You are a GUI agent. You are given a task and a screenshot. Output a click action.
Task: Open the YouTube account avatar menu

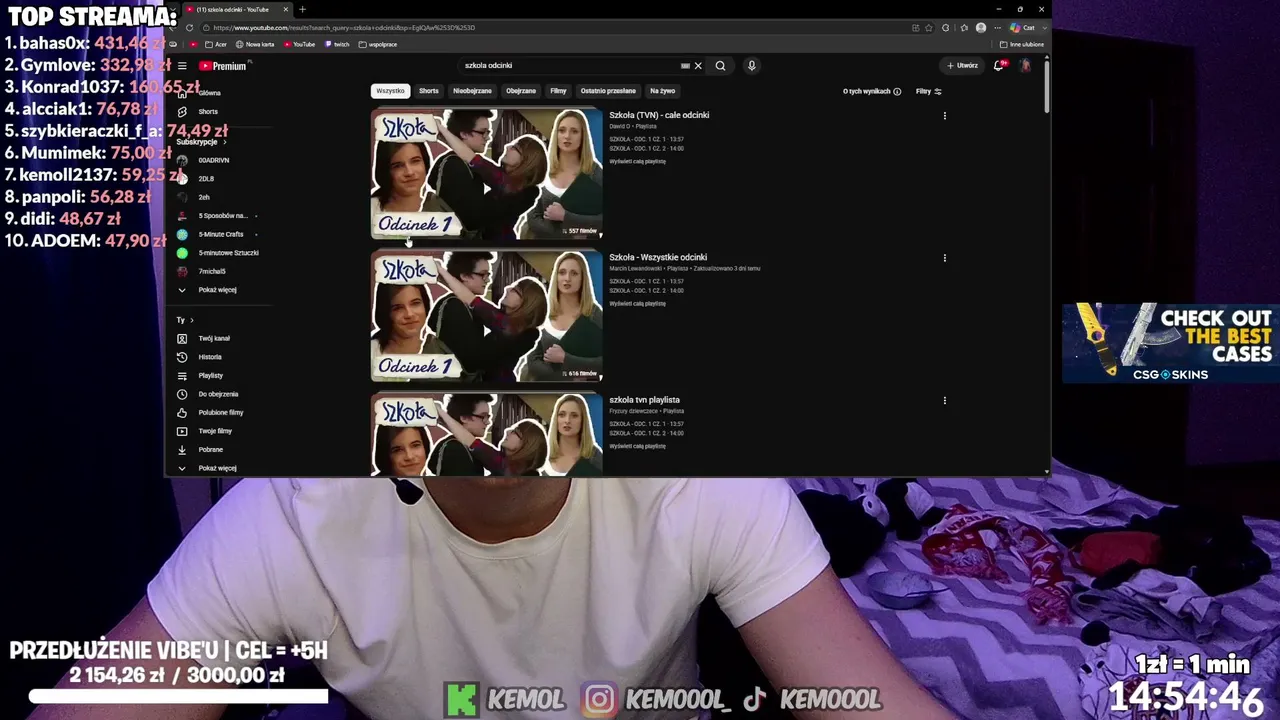click(x=1025, y=66)
